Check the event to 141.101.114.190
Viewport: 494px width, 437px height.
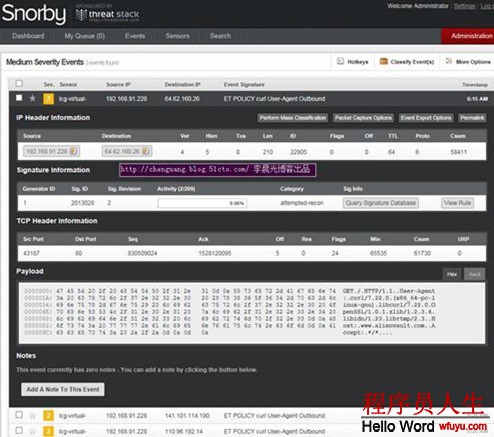[19, 415]
